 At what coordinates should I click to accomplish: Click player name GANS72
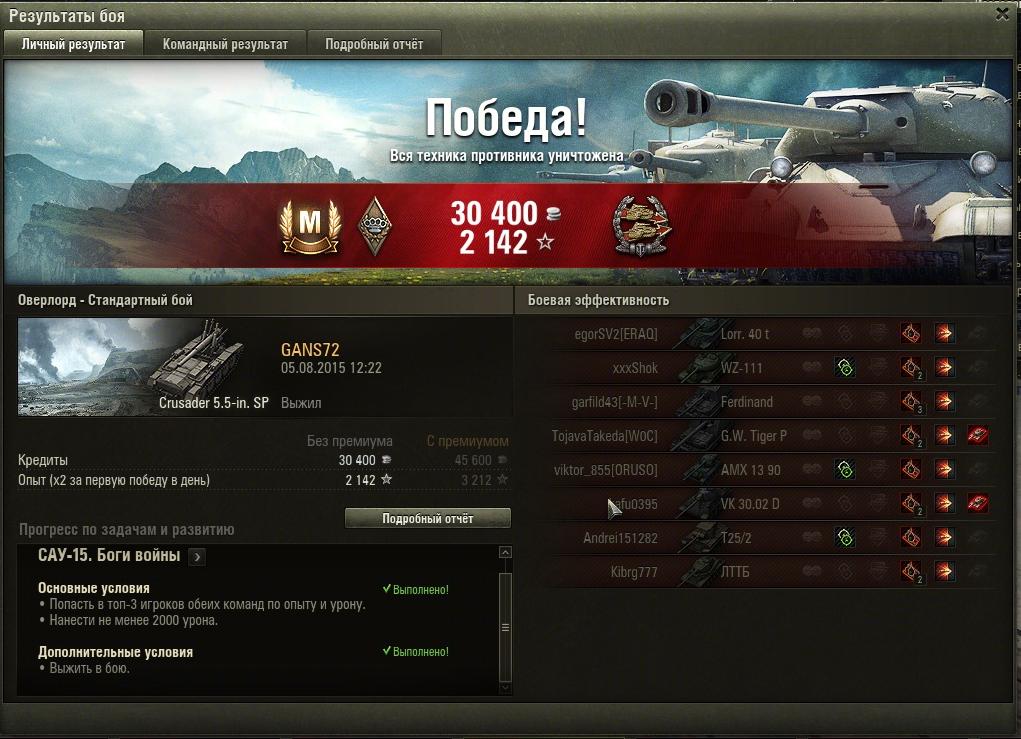click(310, 350)
